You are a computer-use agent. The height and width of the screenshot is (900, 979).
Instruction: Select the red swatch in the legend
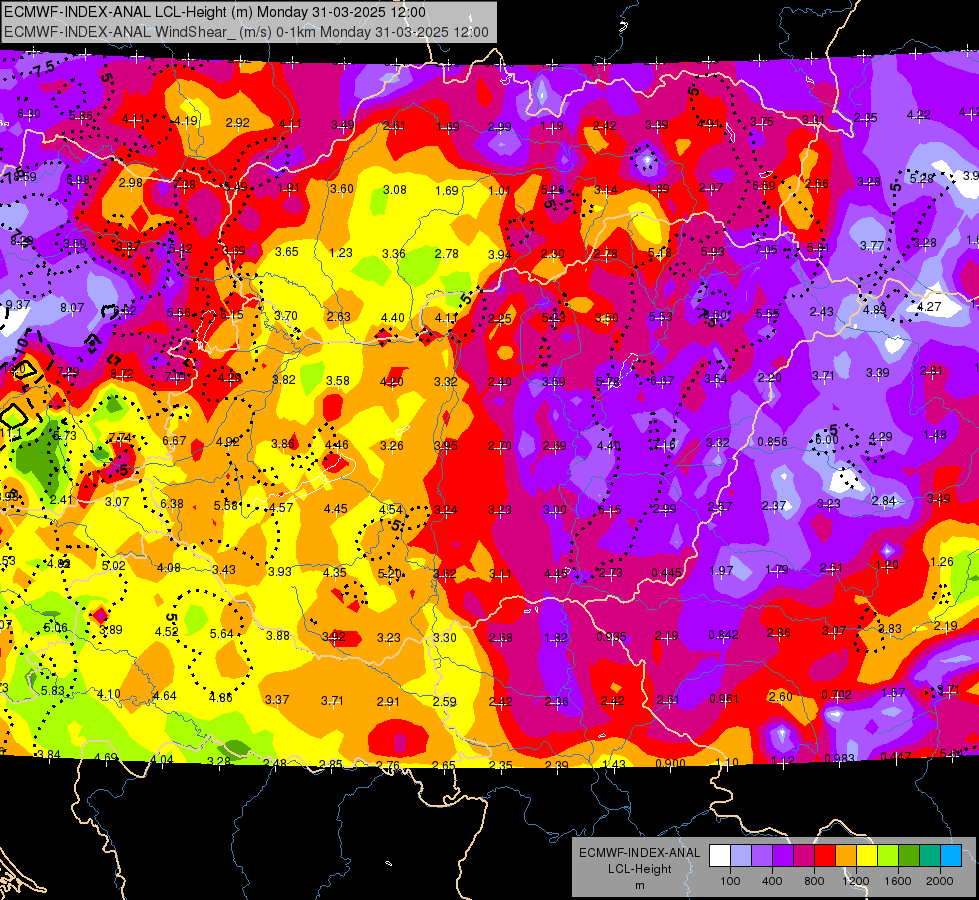pyautogui.click(x=825, y=856)
